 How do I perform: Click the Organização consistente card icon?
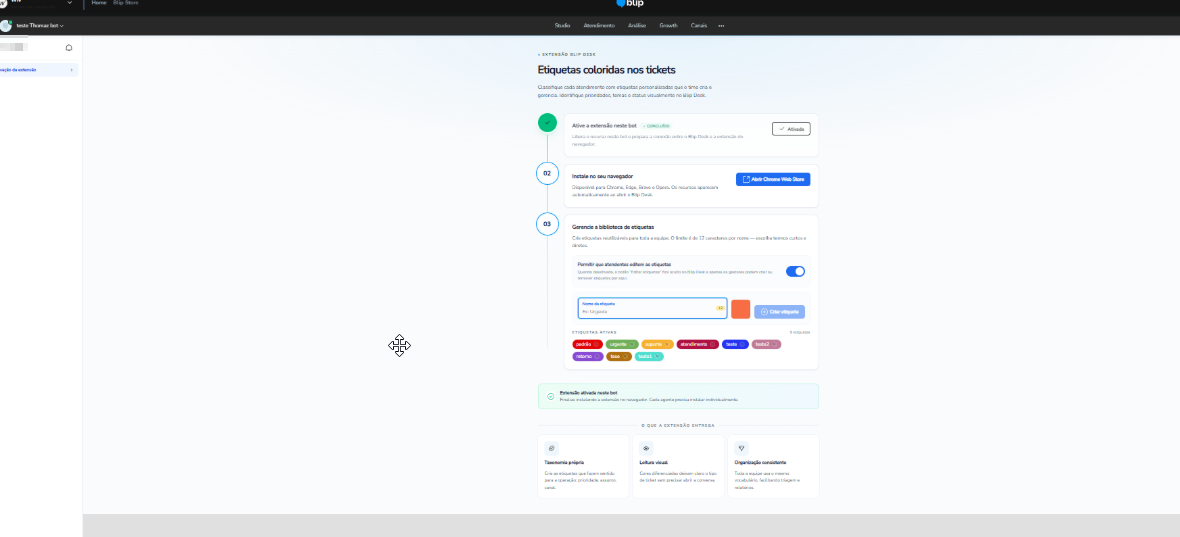[741, 448]
